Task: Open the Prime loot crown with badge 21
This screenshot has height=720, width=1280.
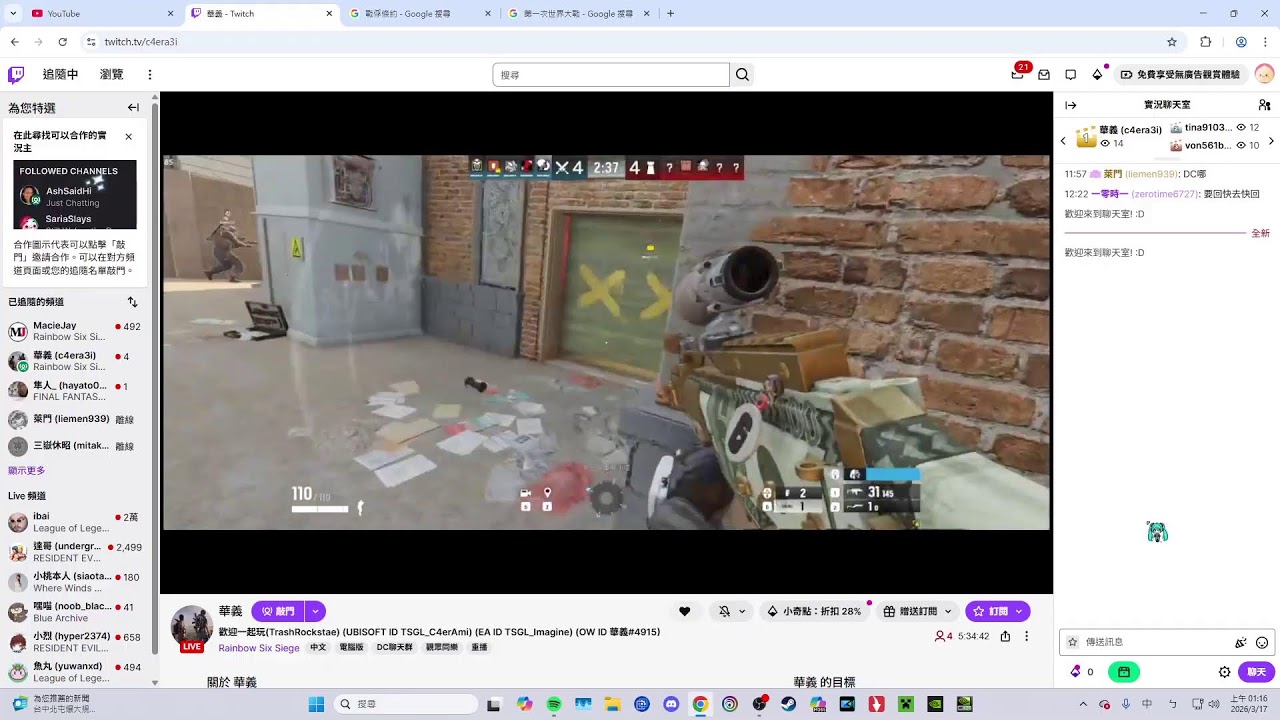Action: 1018,74
